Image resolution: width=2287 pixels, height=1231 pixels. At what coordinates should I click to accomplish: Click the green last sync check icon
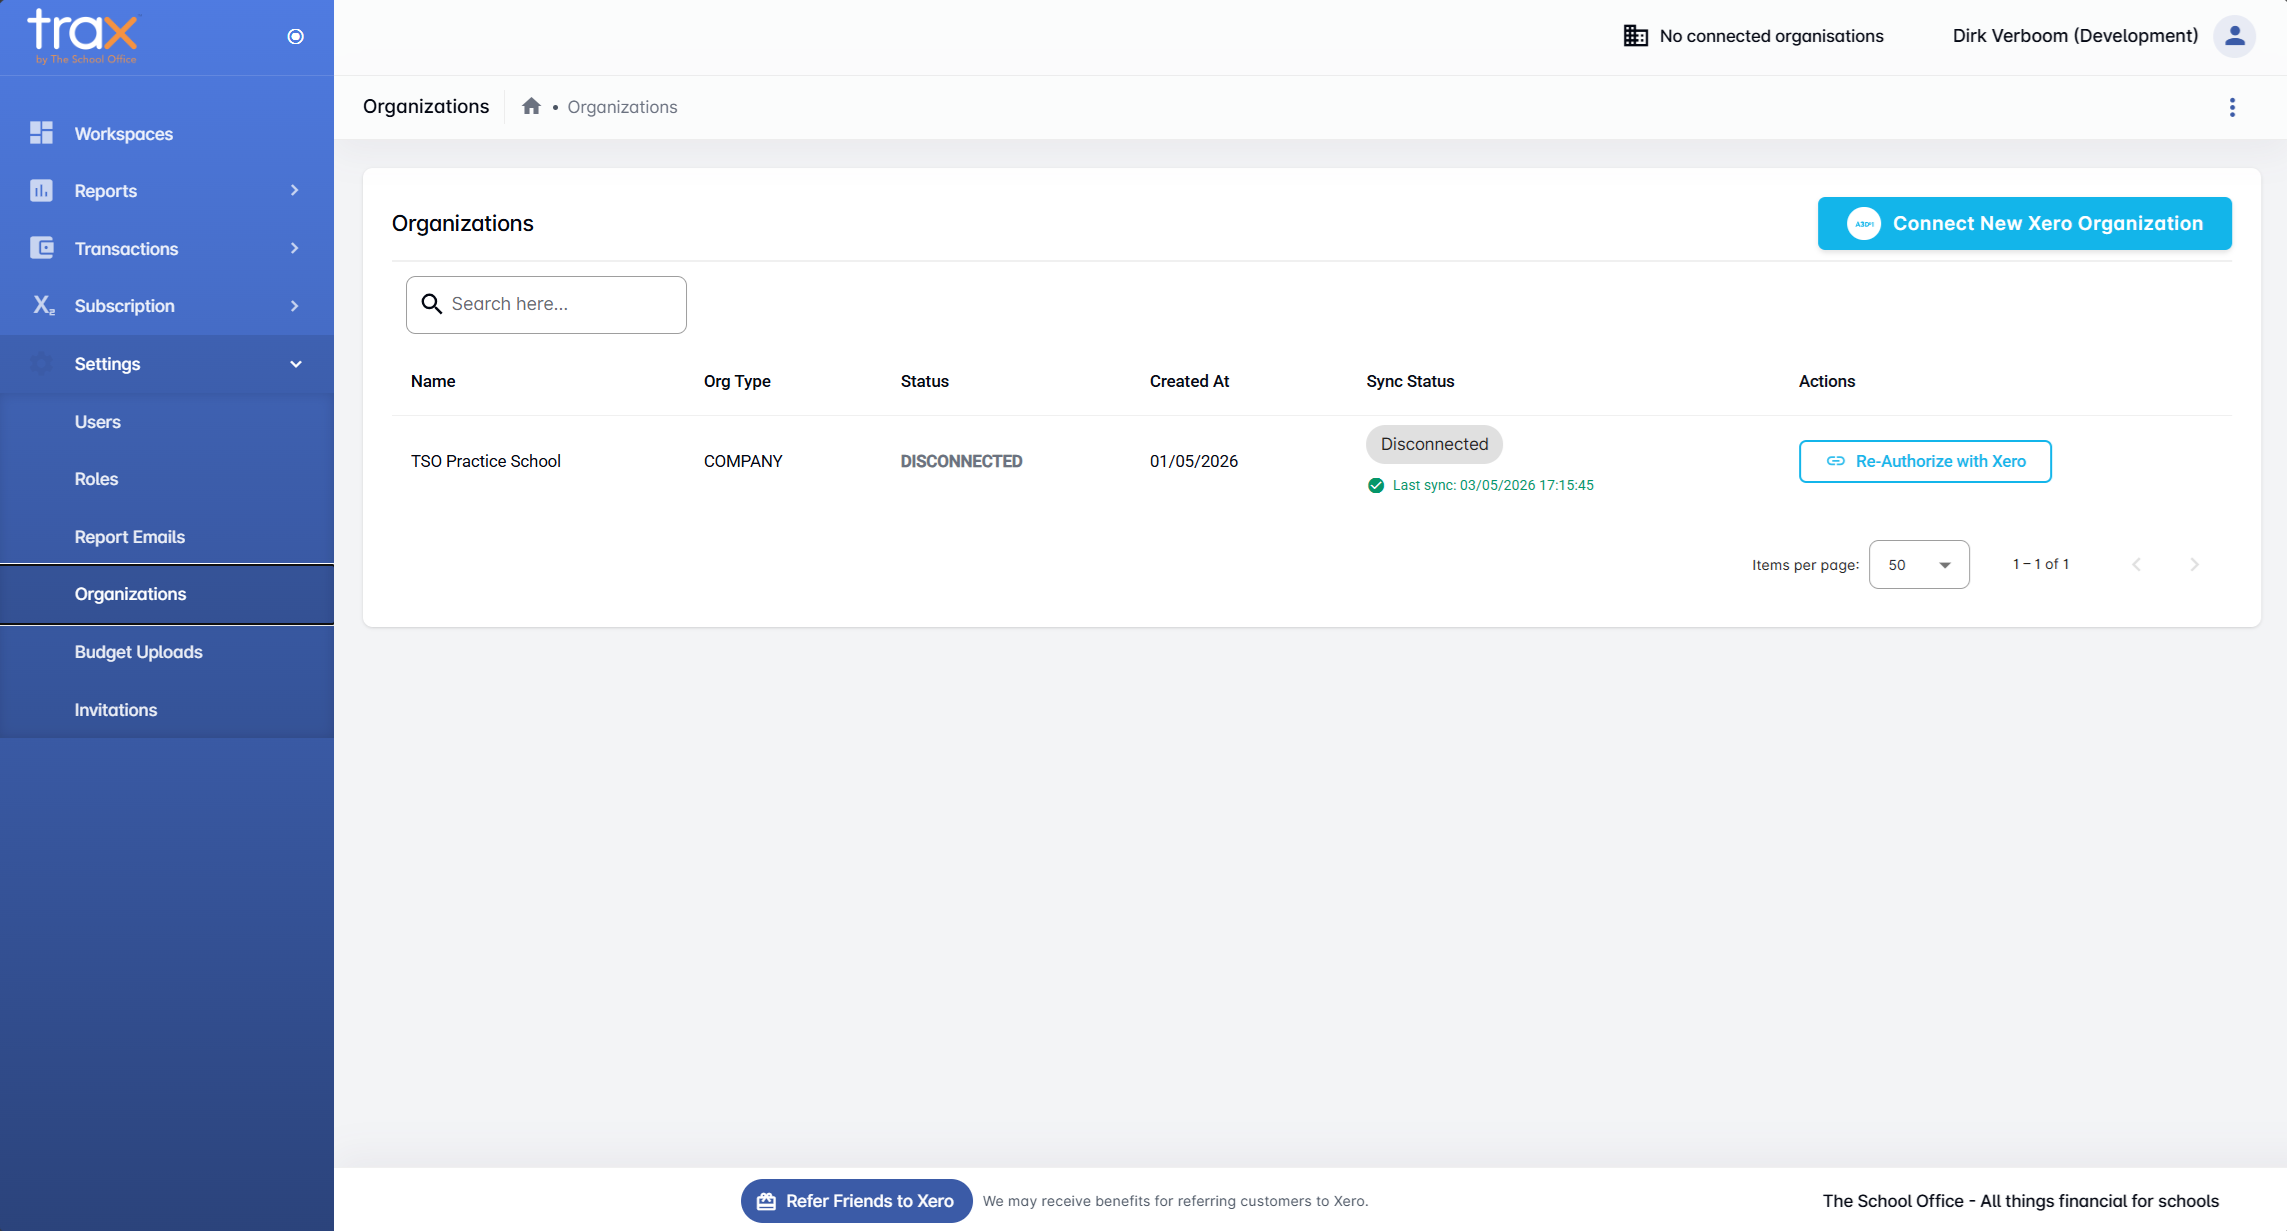point(1376,485)
